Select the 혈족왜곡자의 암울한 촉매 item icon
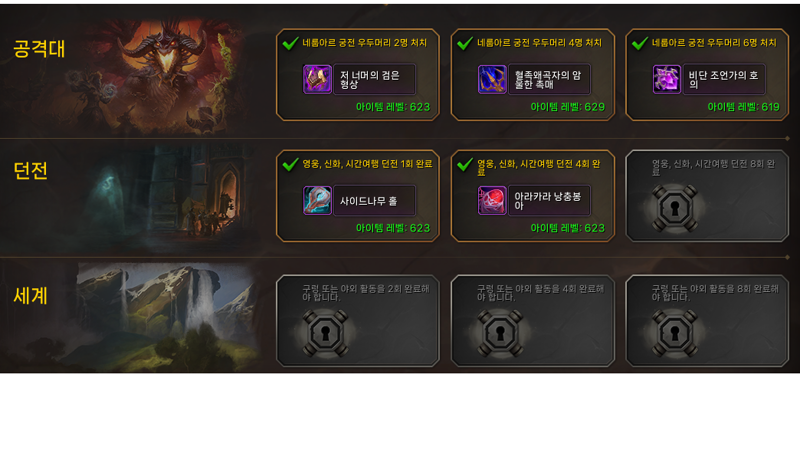Screen dimensions: 800x470 point(492,79)
